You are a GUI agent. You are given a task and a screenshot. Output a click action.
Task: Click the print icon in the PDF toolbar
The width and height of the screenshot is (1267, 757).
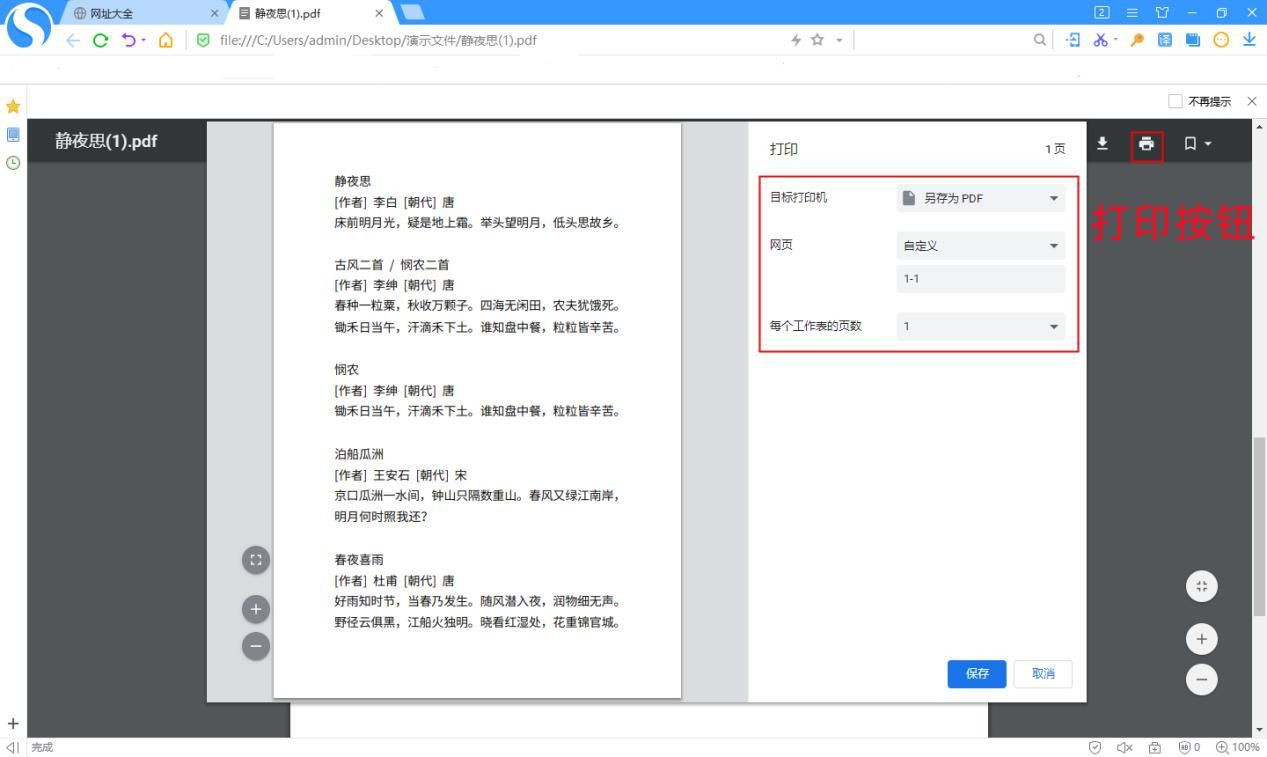(x=1146, y=144)
